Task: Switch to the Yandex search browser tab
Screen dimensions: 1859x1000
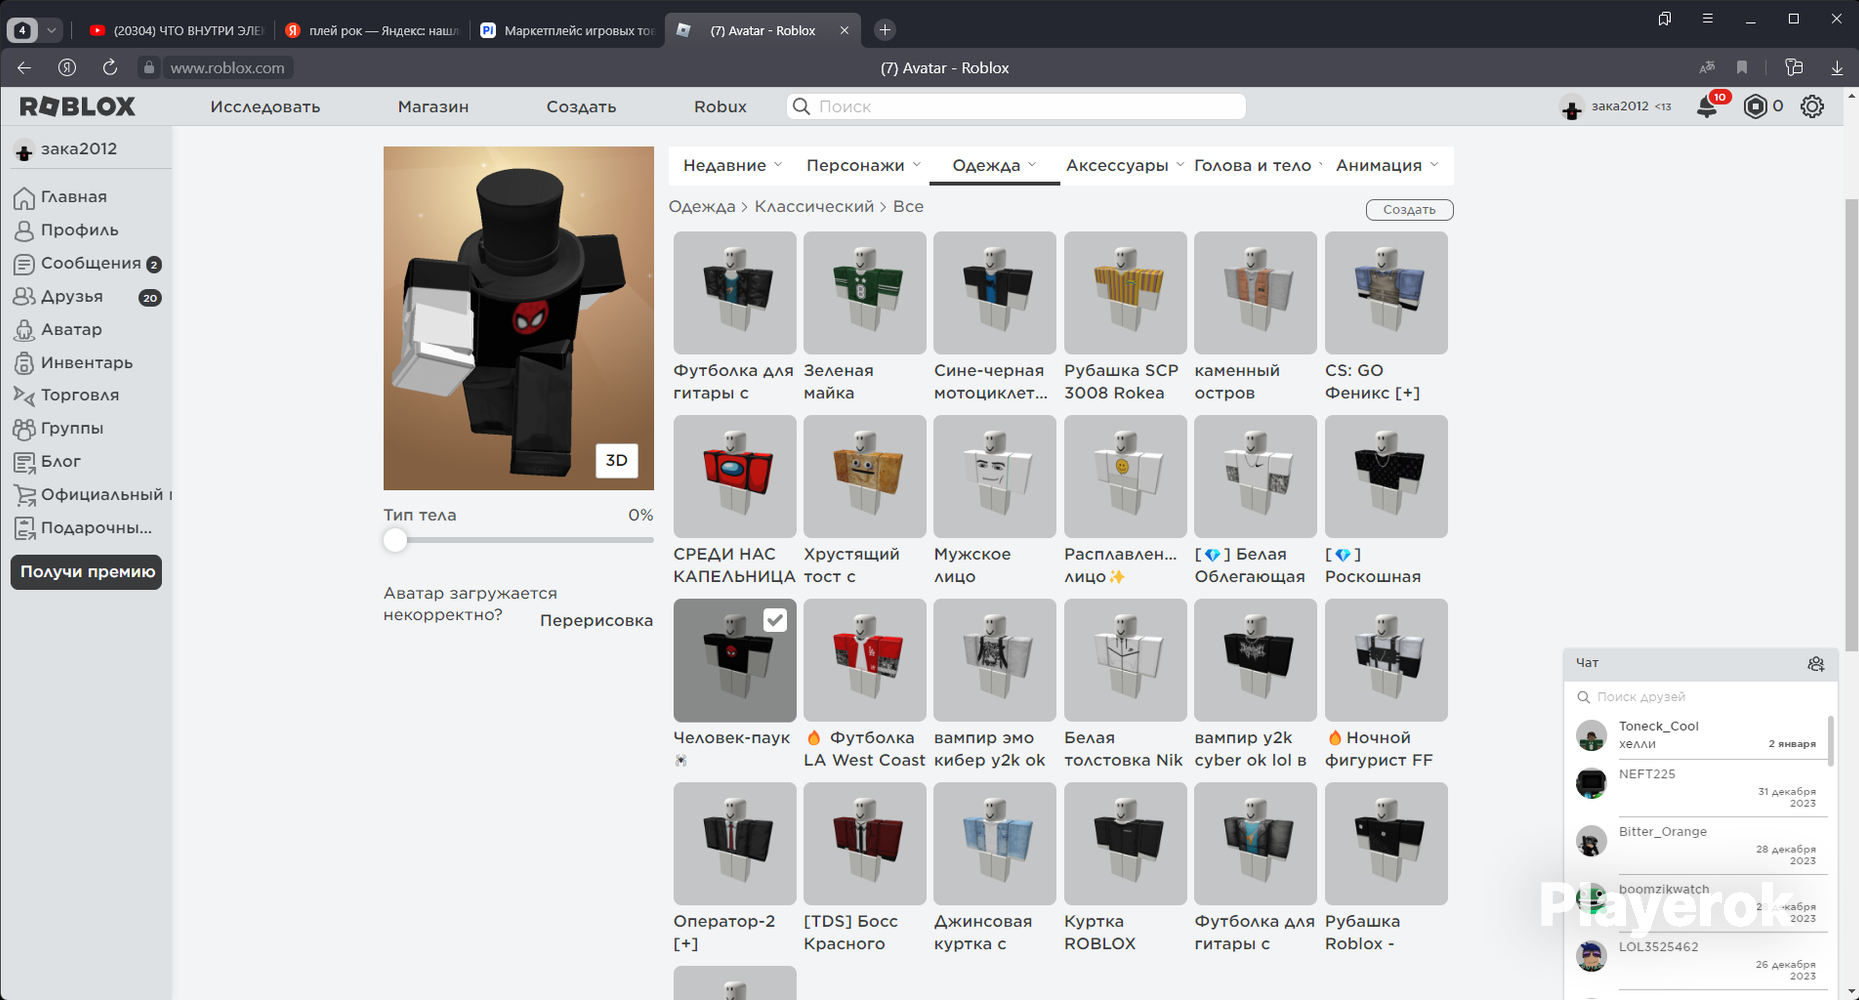Action: coord(372,31)
